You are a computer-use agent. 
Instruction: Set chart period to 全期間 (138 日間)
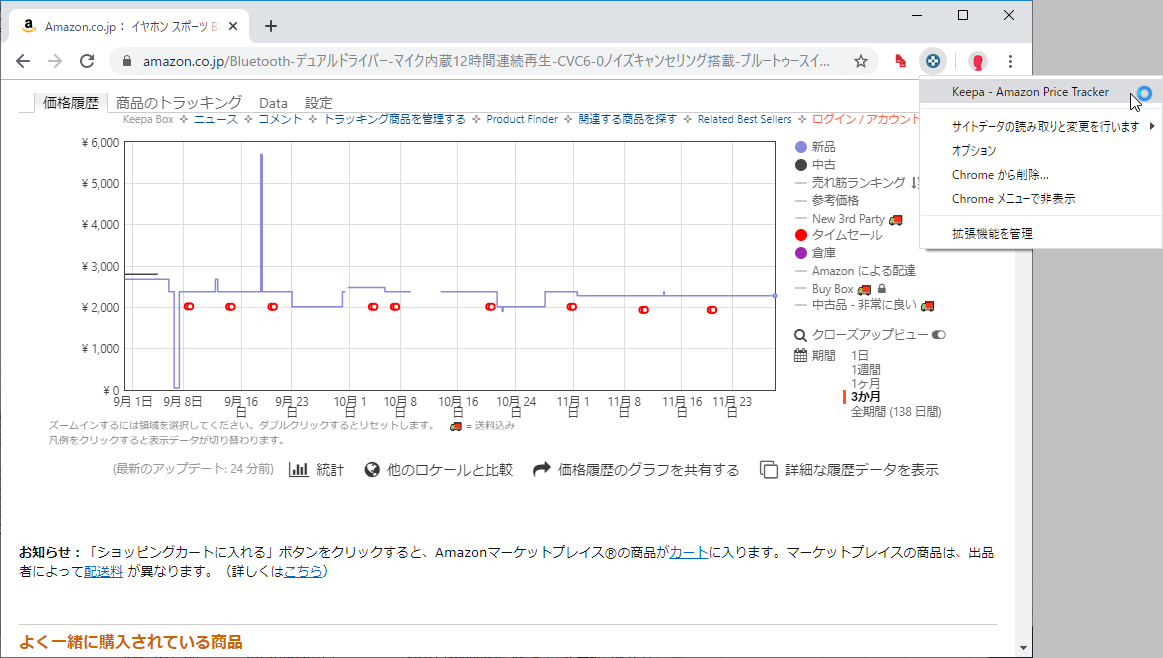coord(896,412)
